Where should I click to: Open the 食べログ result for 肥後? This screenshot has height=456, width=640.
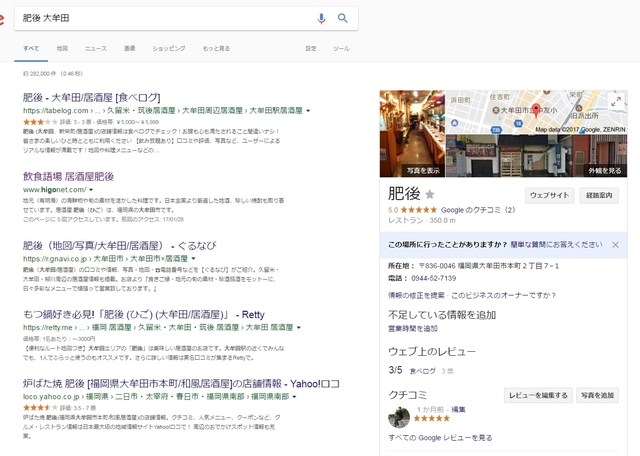[91, 98]
